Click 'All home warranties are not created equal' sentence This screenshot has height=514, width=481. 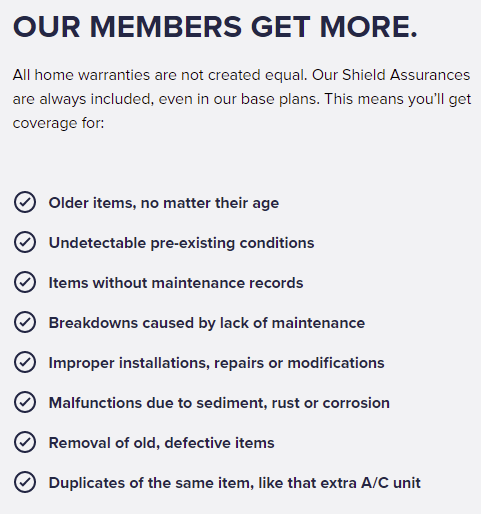pyautogui.click(x=160, y=75)
